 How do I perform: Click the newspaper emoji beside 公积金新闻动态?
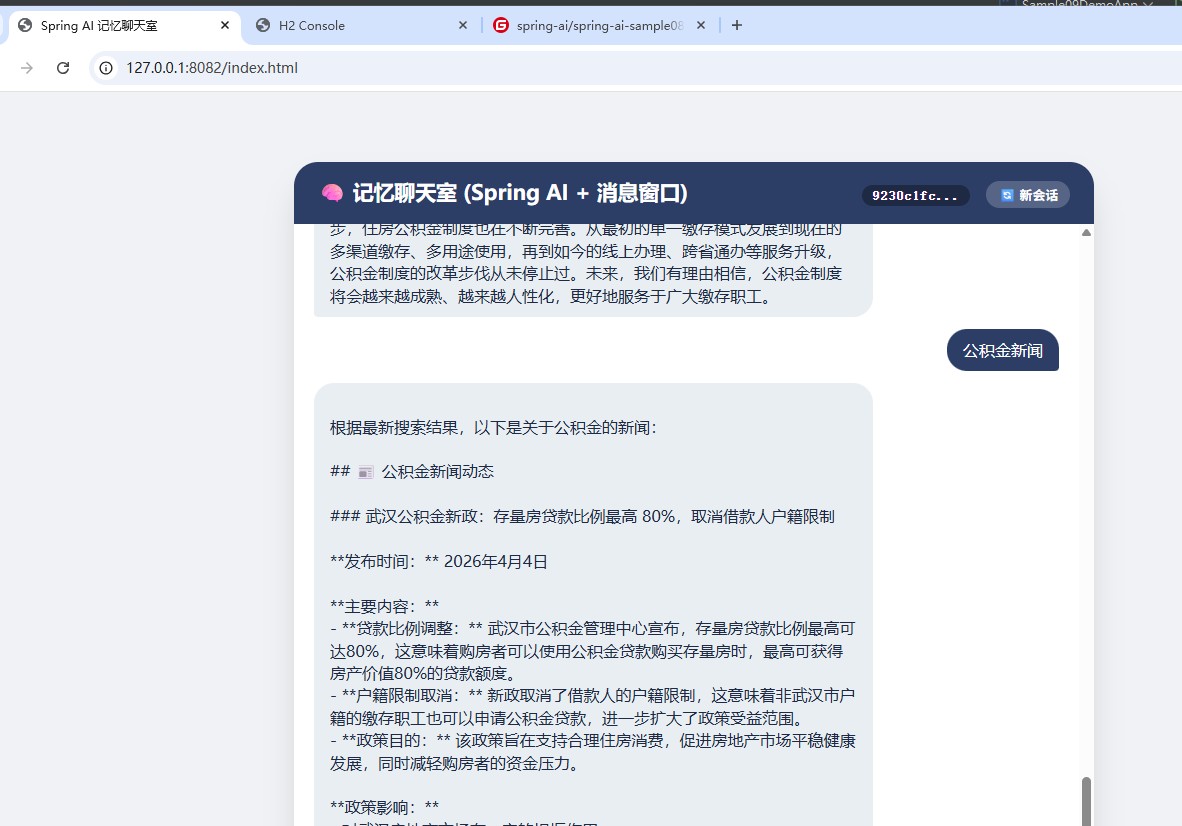365,472
